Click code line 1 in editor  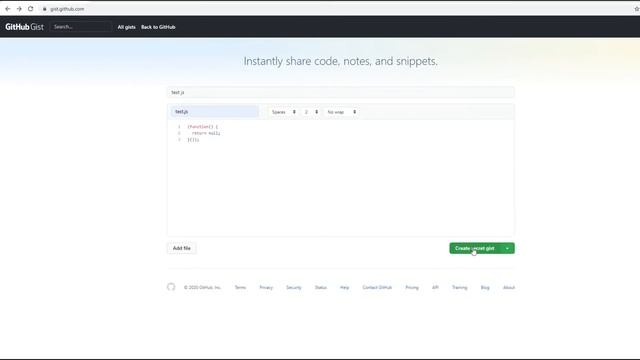(203, 127)
